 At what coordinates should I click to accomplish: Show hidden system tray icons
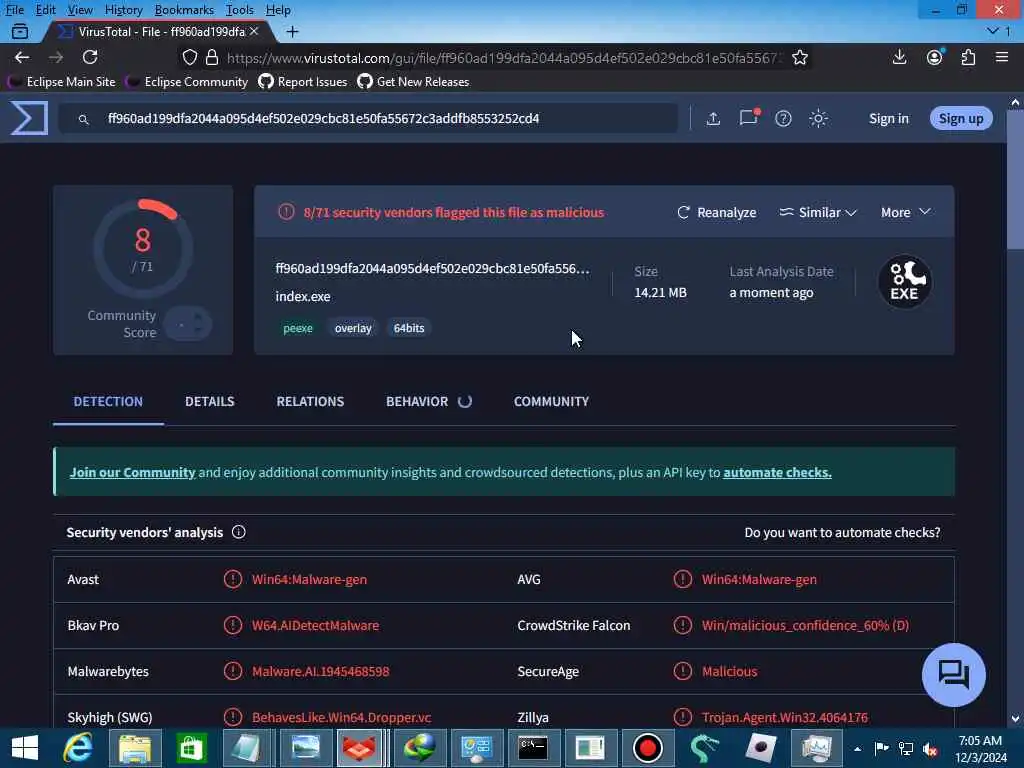pyautogui.click(x=857, y=748)
